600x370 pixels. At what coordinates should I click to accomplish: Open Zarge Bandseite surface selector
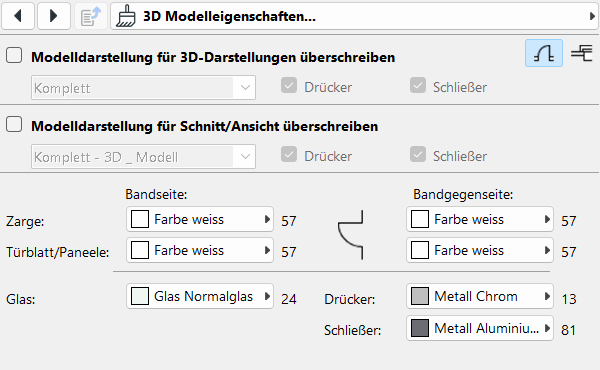coord(200,219)
